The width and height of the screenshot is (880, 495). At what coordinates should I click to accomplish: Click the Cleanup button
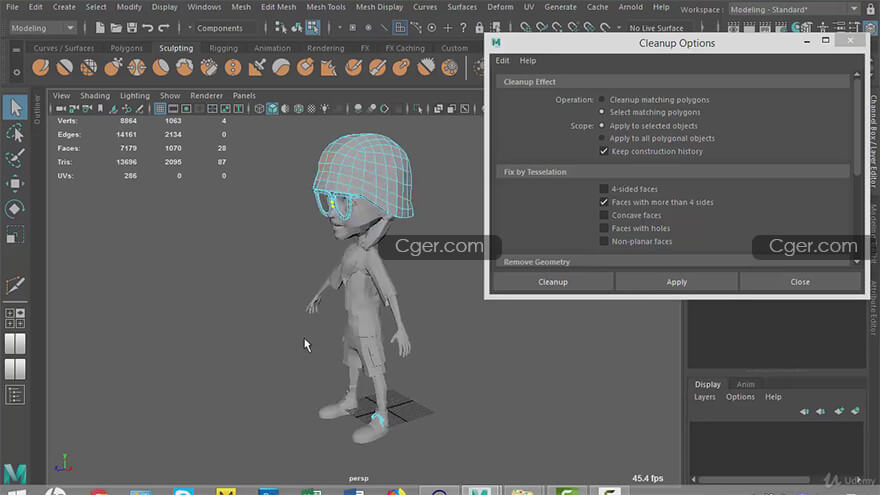[x=553, y=282]
